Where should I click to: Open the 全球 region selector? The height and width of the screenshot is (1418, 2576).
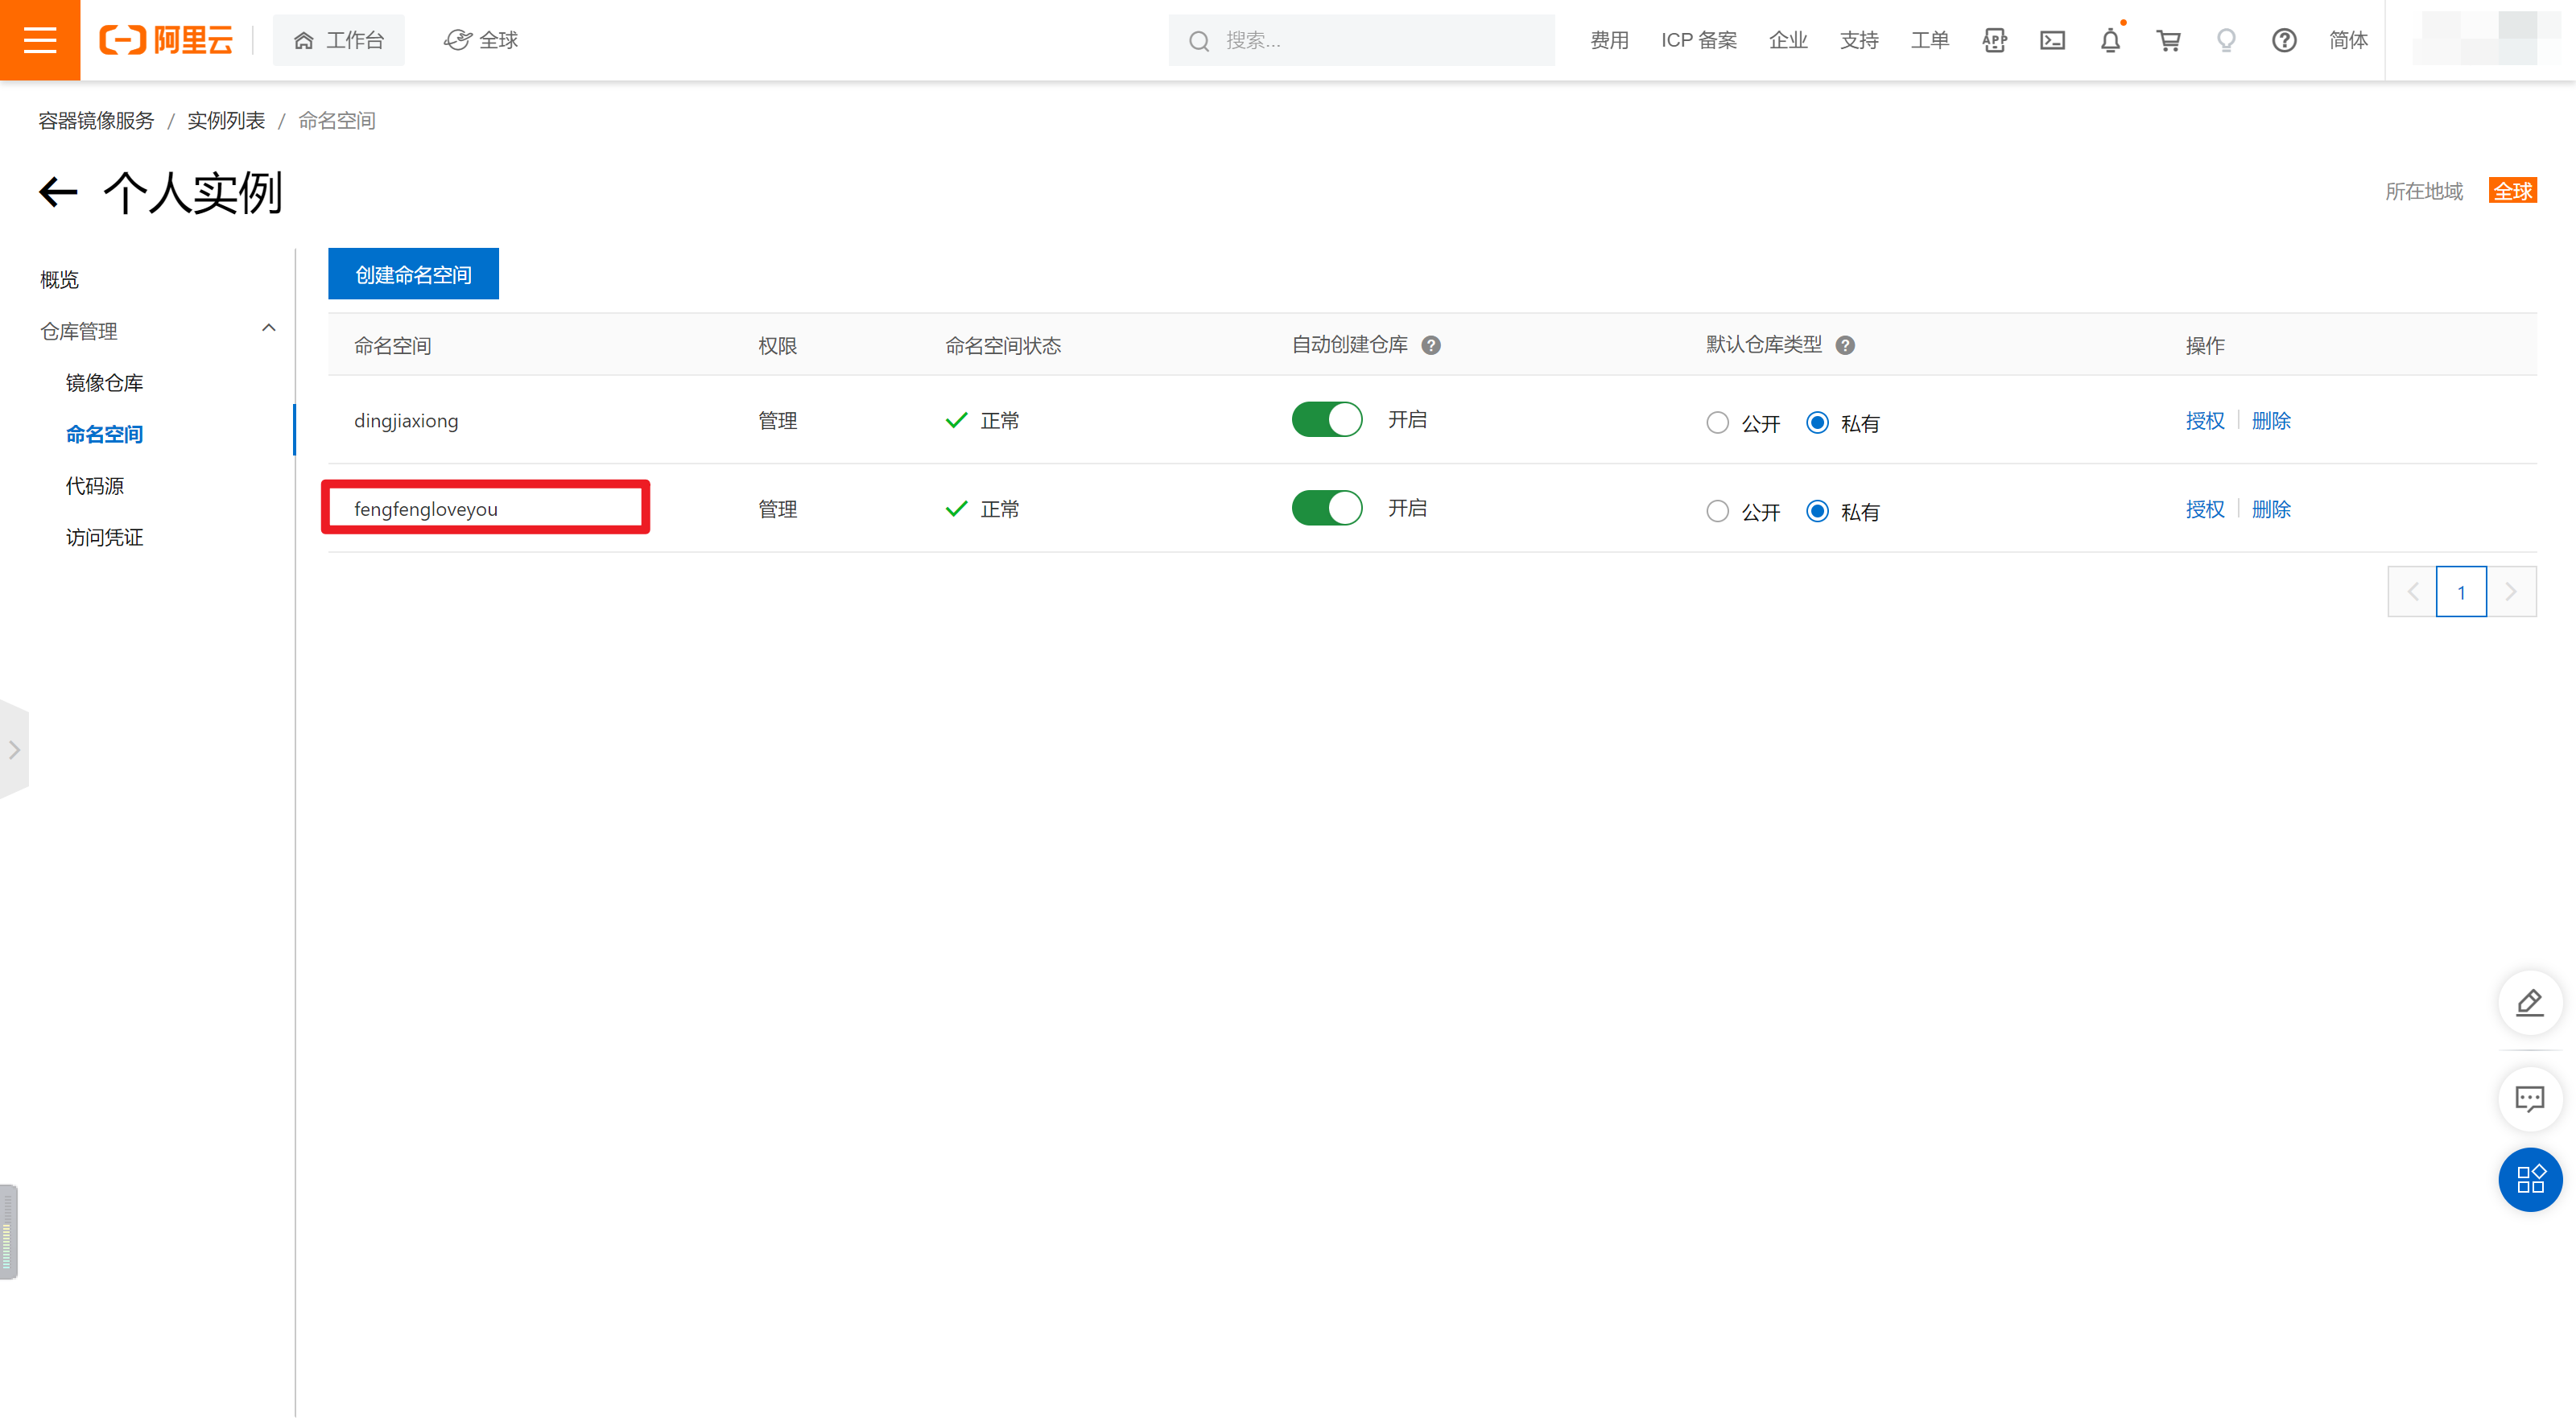[x=481, y=40]
